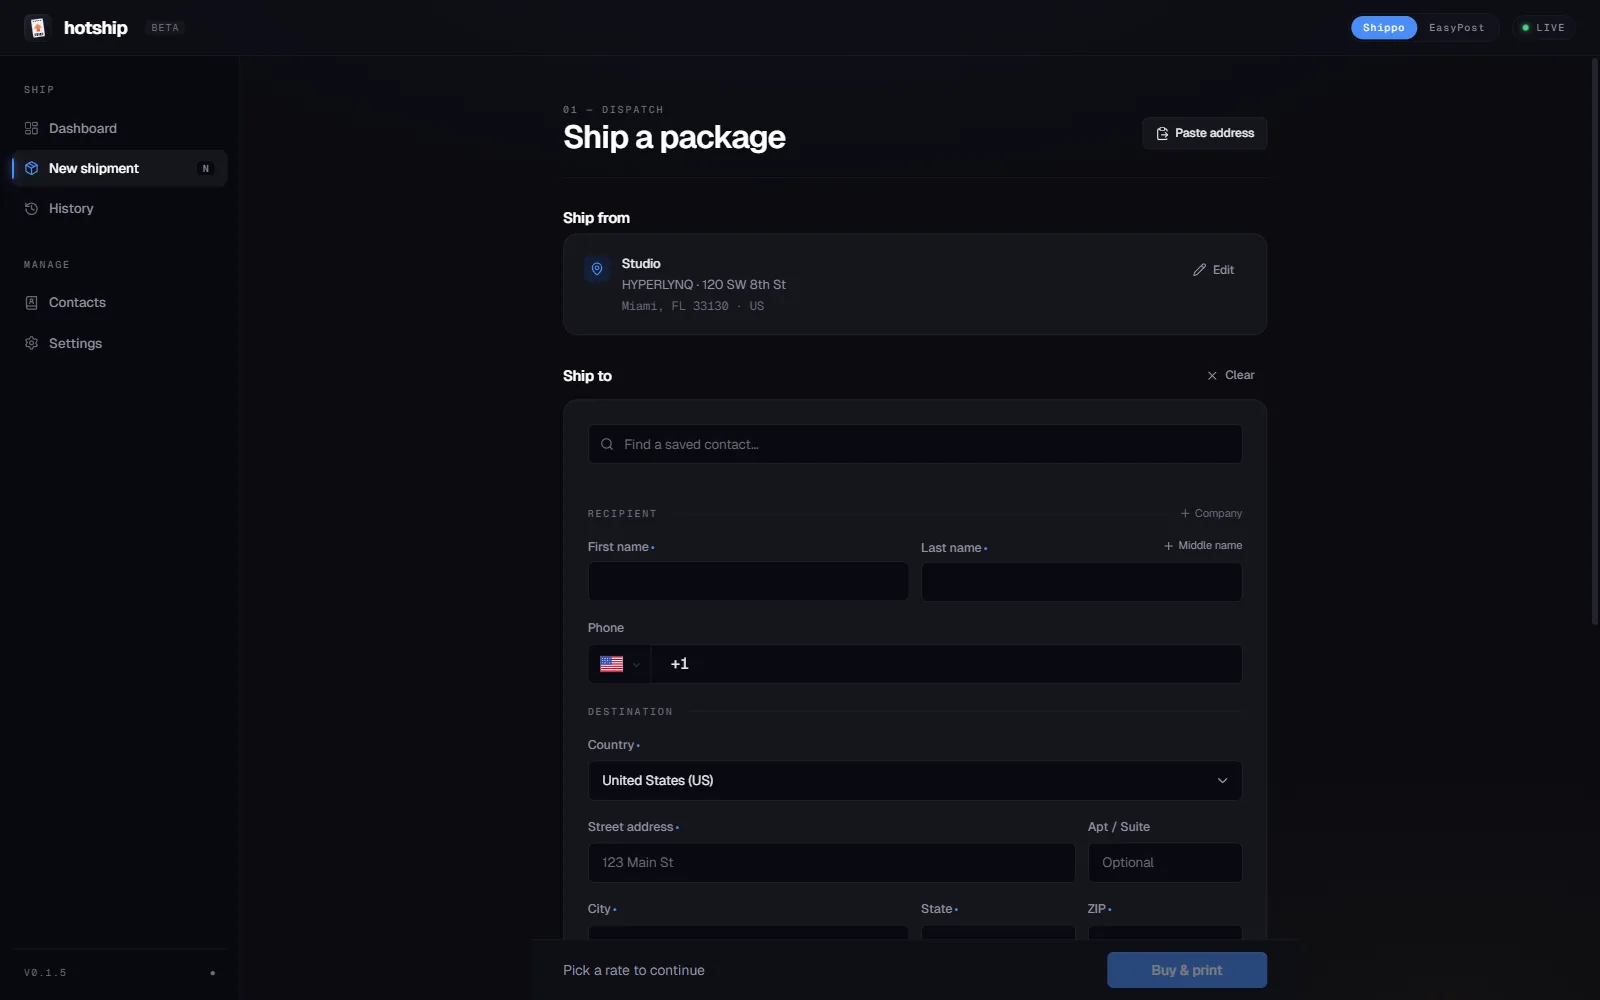
Task: Click the BETA badge
Action: (165, 28)
